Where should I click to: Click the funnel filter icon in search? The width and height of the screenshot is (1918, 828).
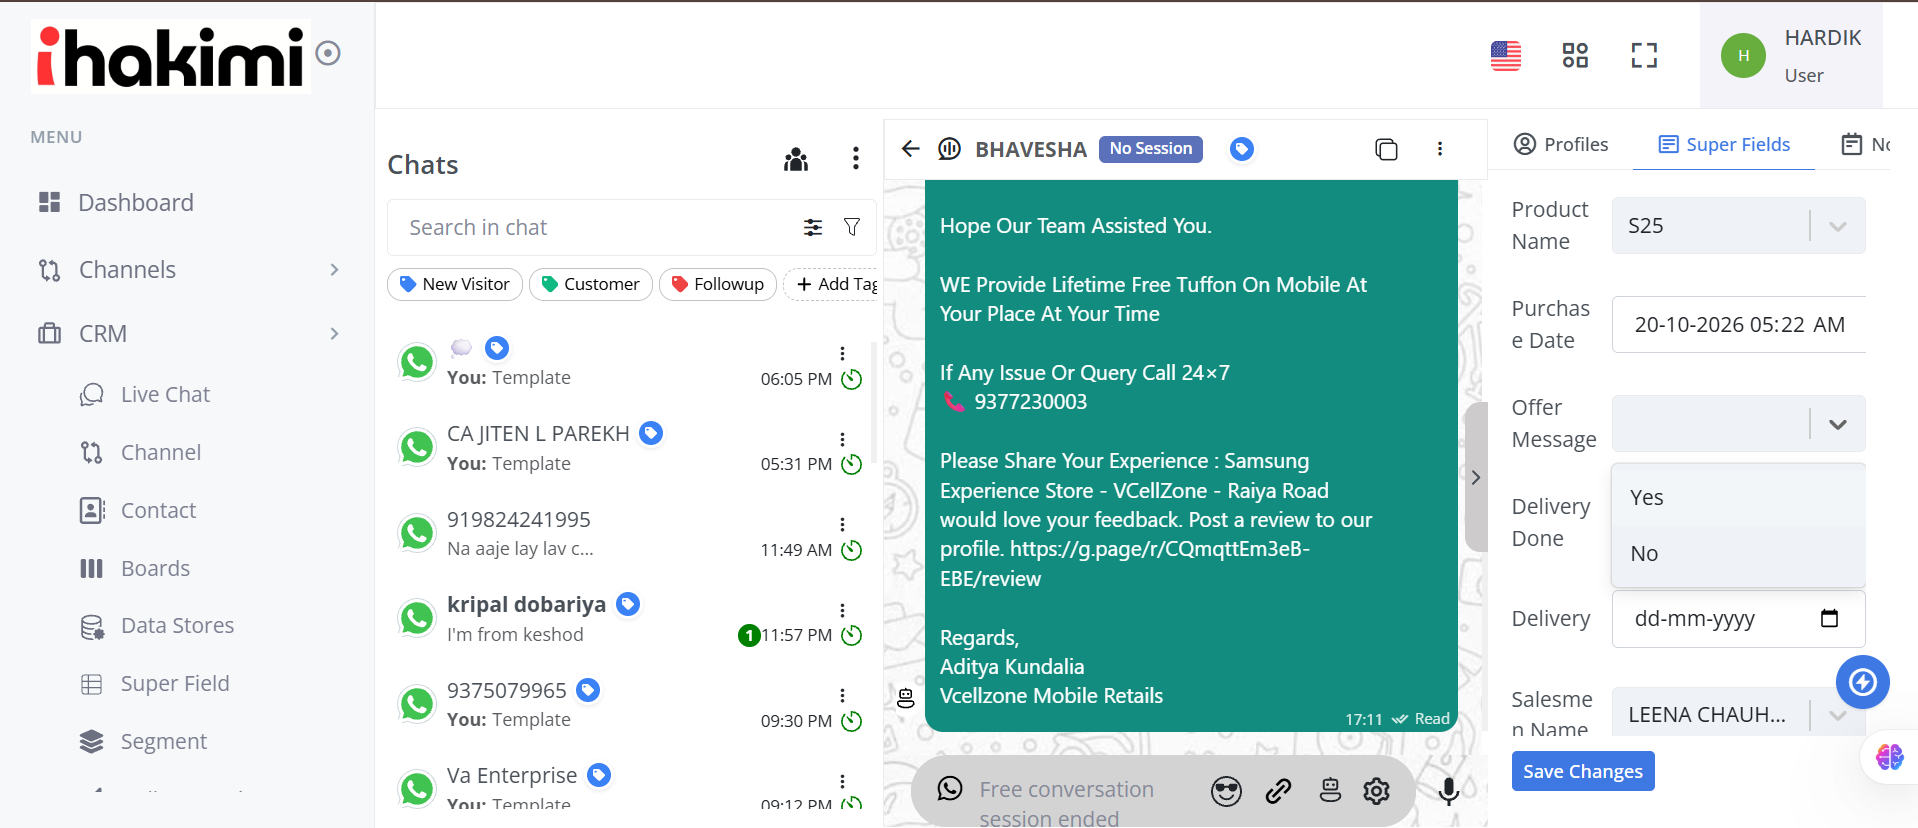852,227
